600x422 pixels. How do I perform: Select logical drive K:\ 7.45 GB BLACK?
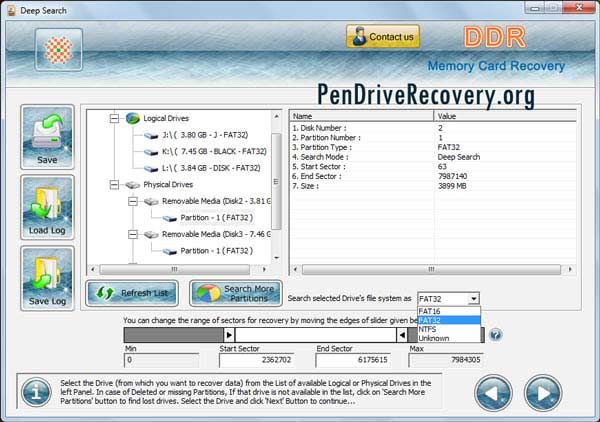point(214,152)
